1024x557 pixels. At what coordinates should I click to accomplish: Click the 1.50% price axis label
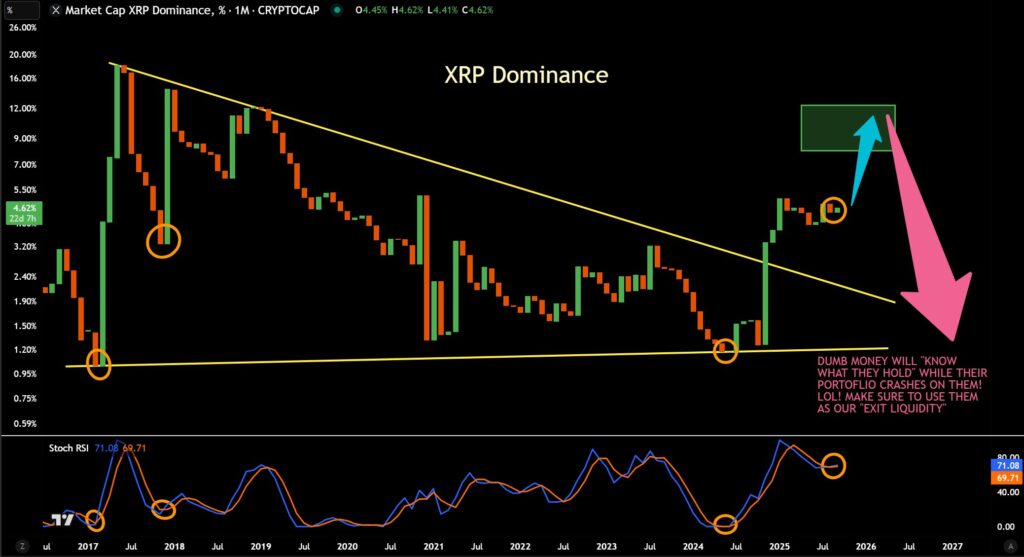tap(25, 326)
